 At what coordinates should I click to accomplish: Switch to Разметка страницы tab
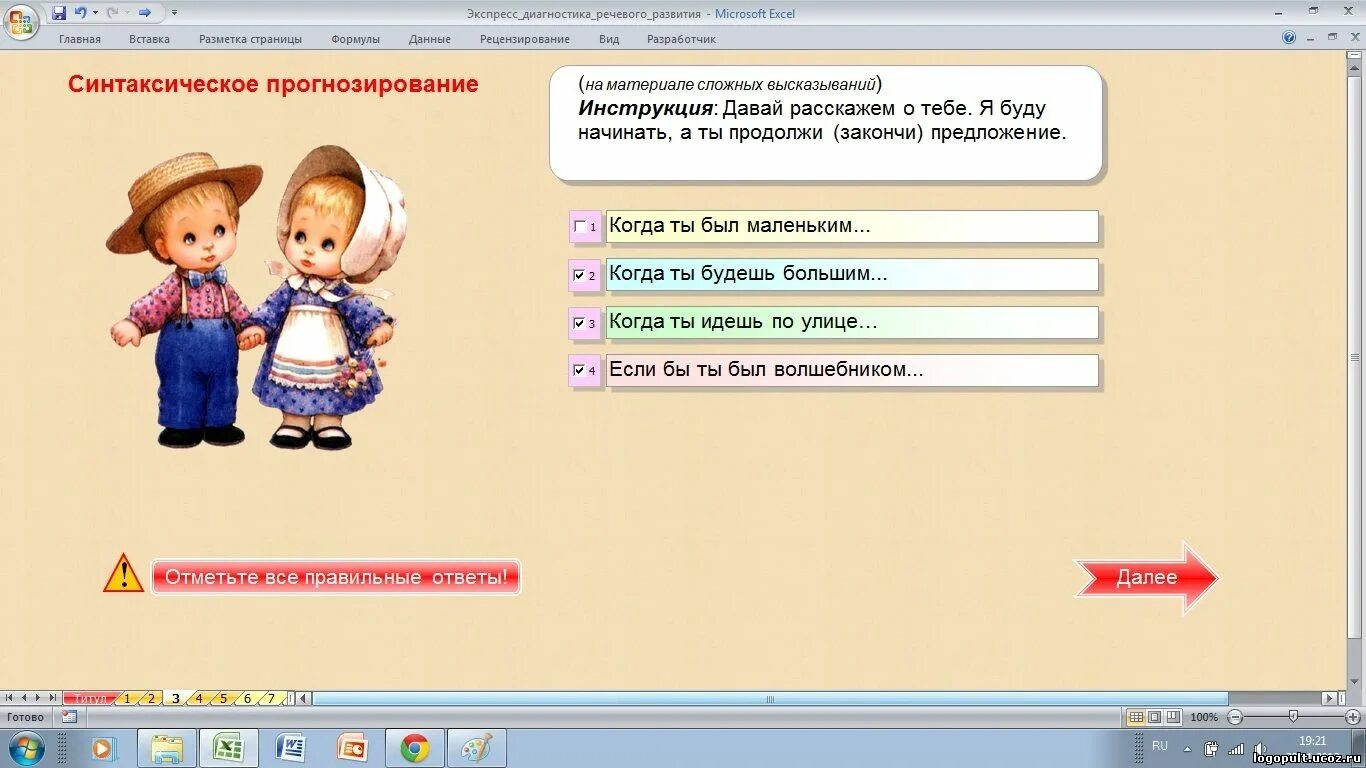click(250, 39)
